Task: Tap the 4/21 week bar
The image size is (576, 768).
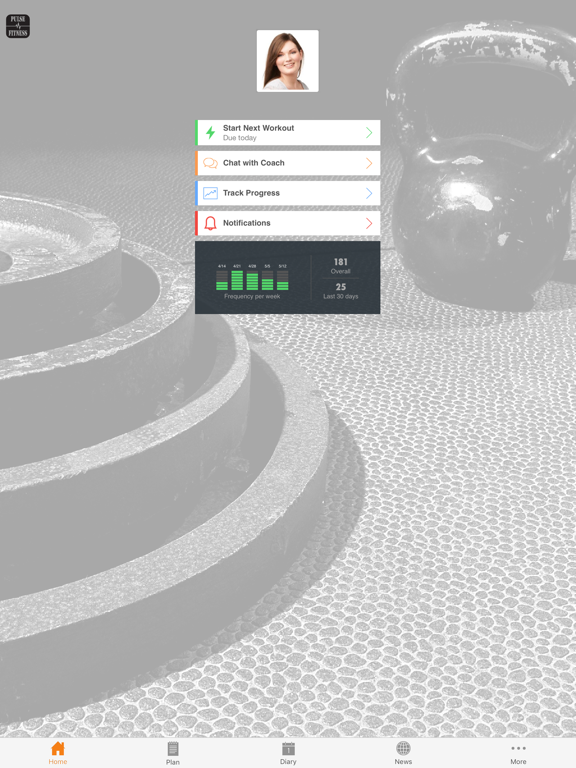Action: click(x=237, y=280)
